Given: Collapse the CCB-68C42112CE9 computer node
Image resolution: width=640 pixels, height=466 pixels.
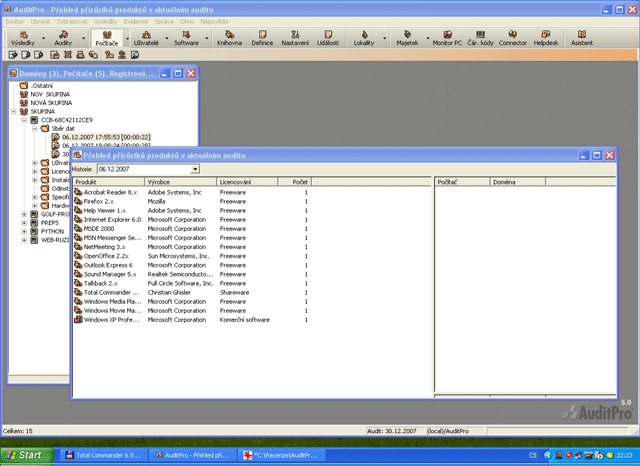Looking at the screenshot, I should 24,120.
